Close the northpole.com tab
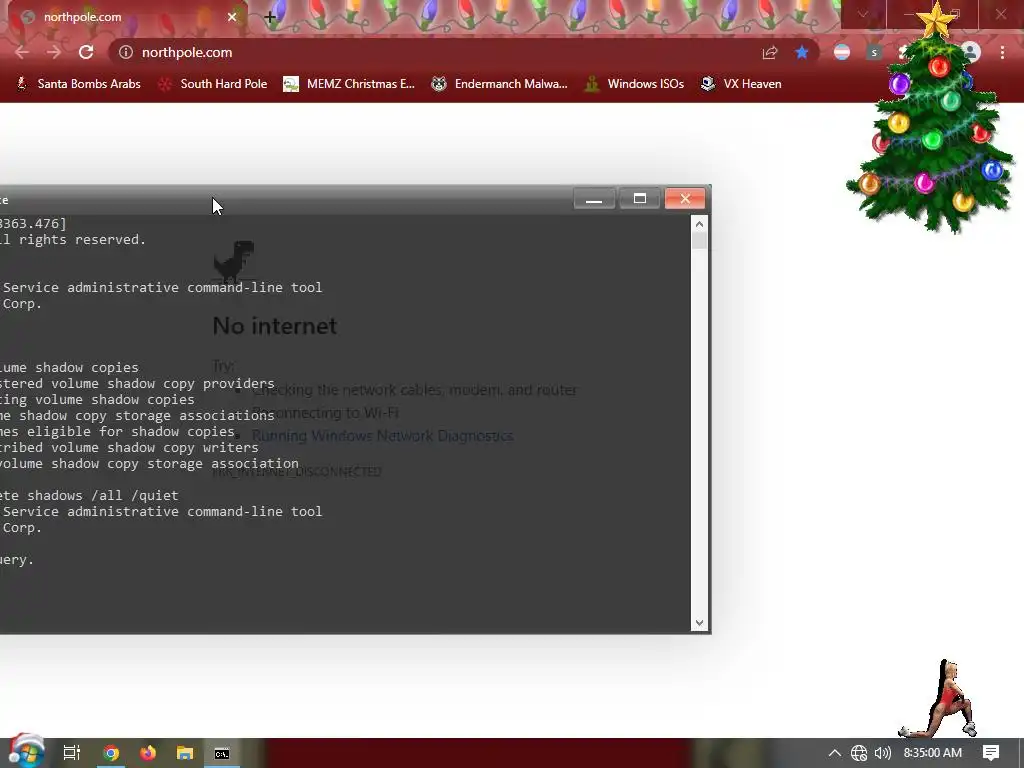 (x=232, y=17)
